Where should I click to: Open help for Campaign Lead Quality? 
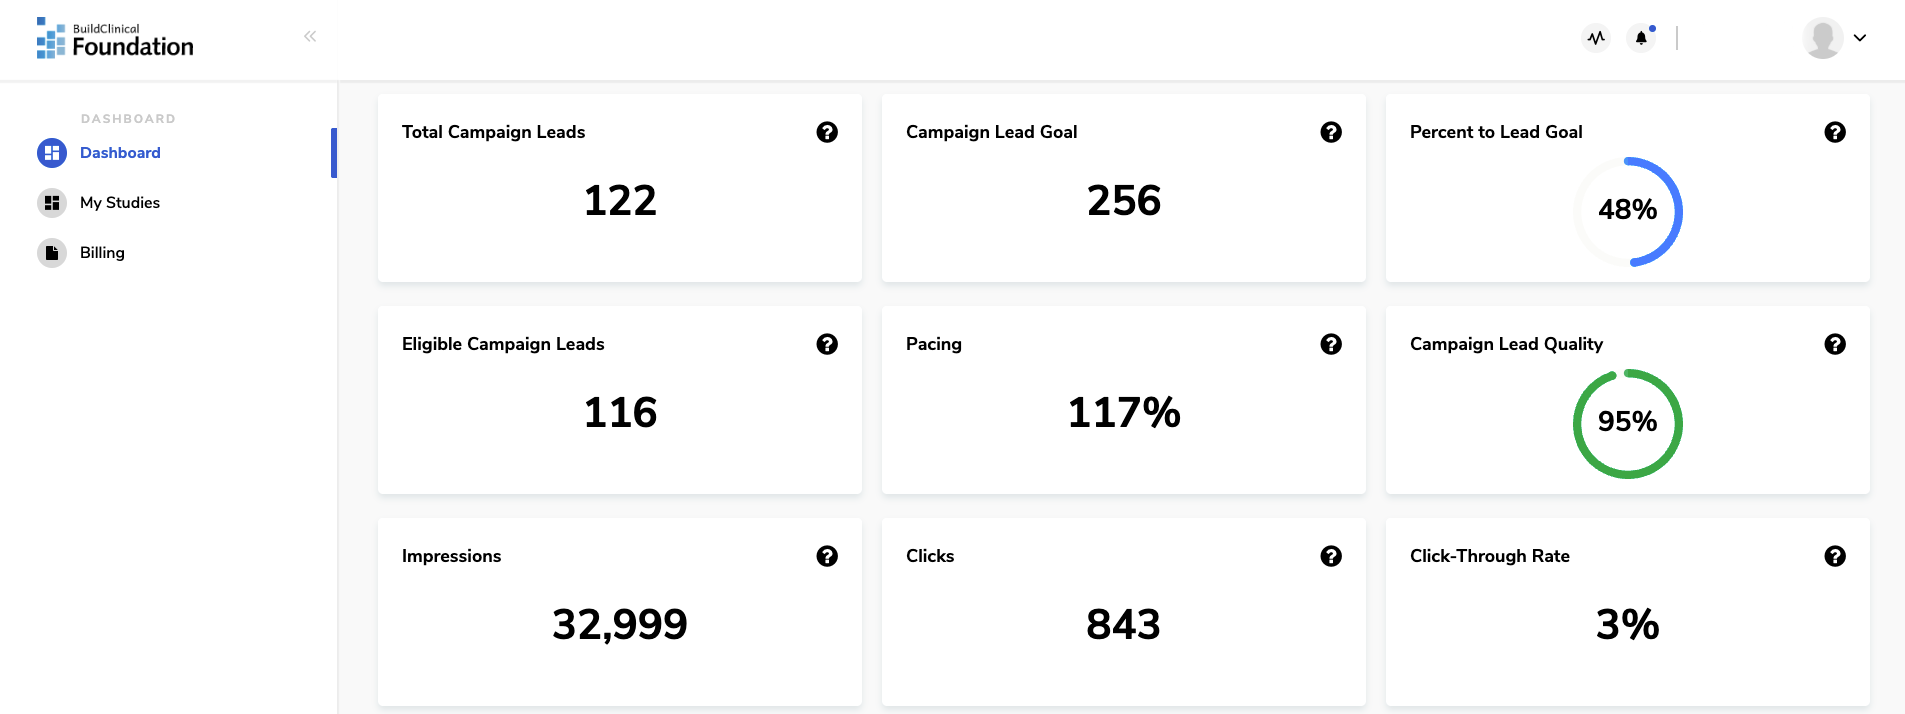coord(1835,344)
